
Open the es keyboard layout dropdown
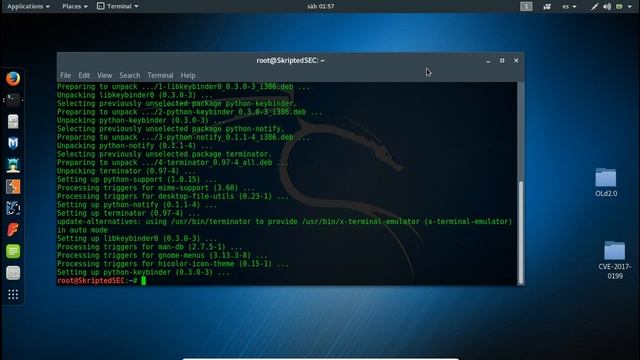(569, 6)
